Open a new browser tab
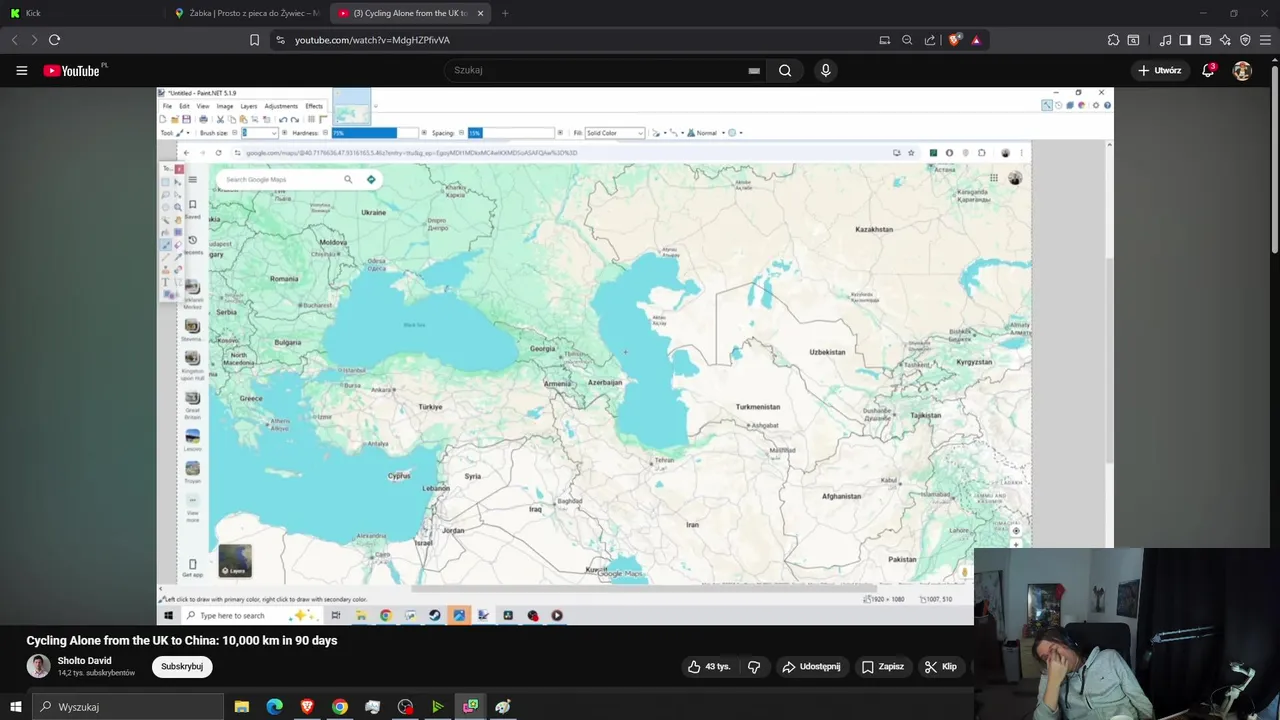The width and height of the screenshot is (1280, 720). pyautogui.click(x=505, y=13)
